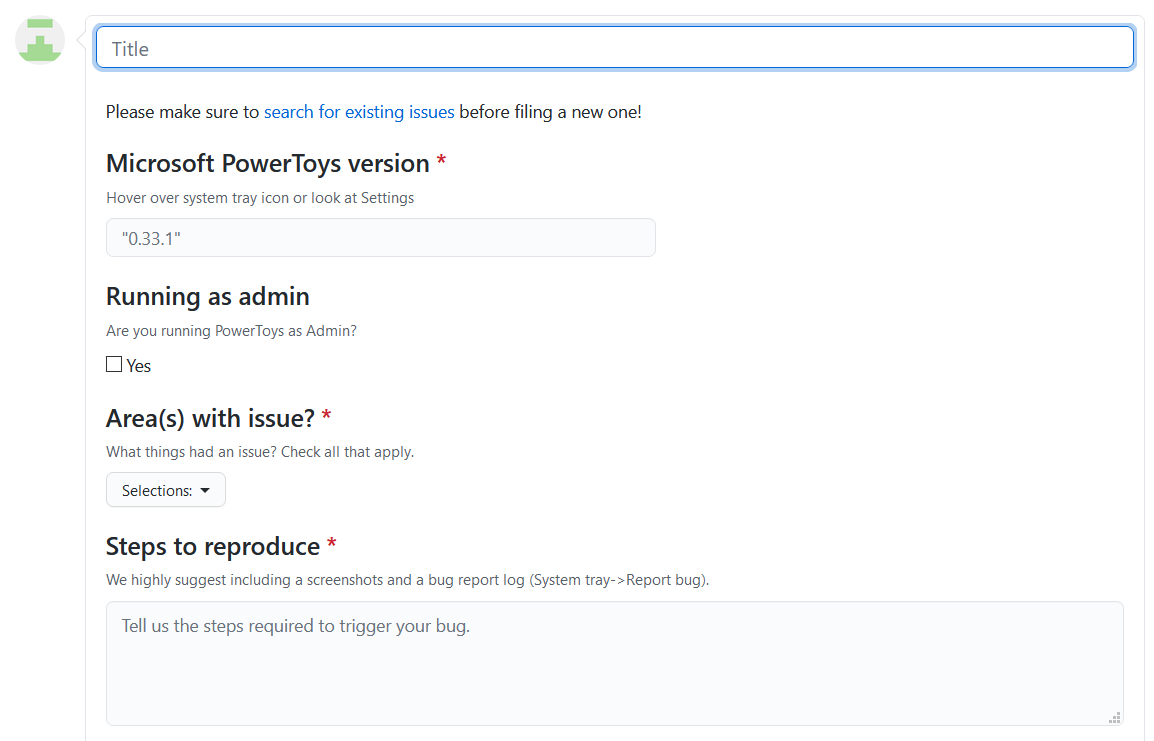
Task: Click the resize grip of the steps text area
Action: point(1115,717)
